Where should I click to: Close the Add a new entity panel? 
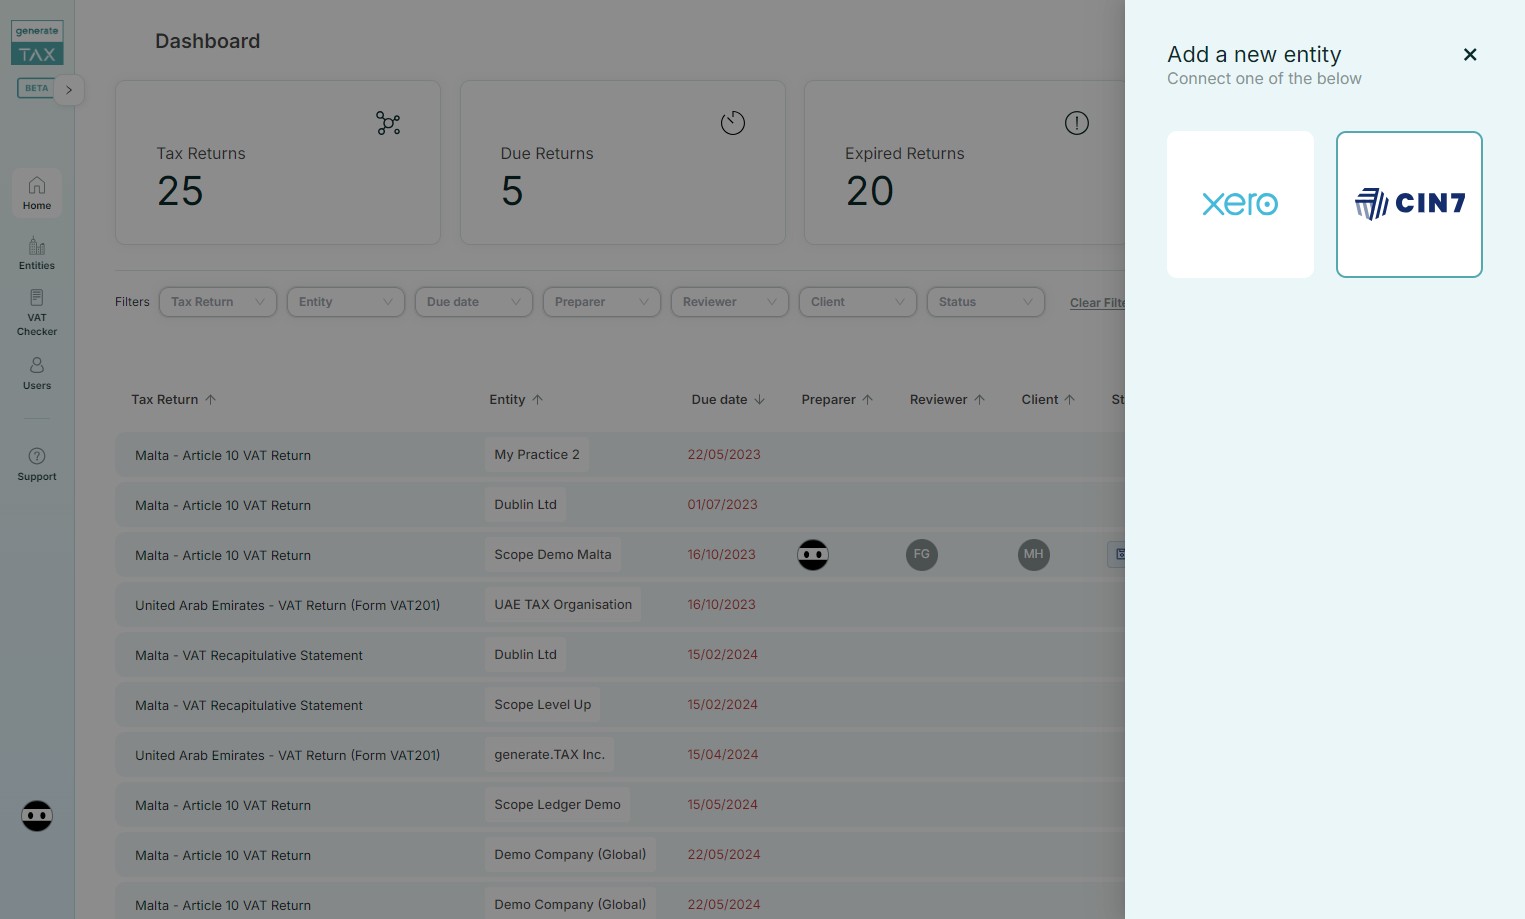1470,55
